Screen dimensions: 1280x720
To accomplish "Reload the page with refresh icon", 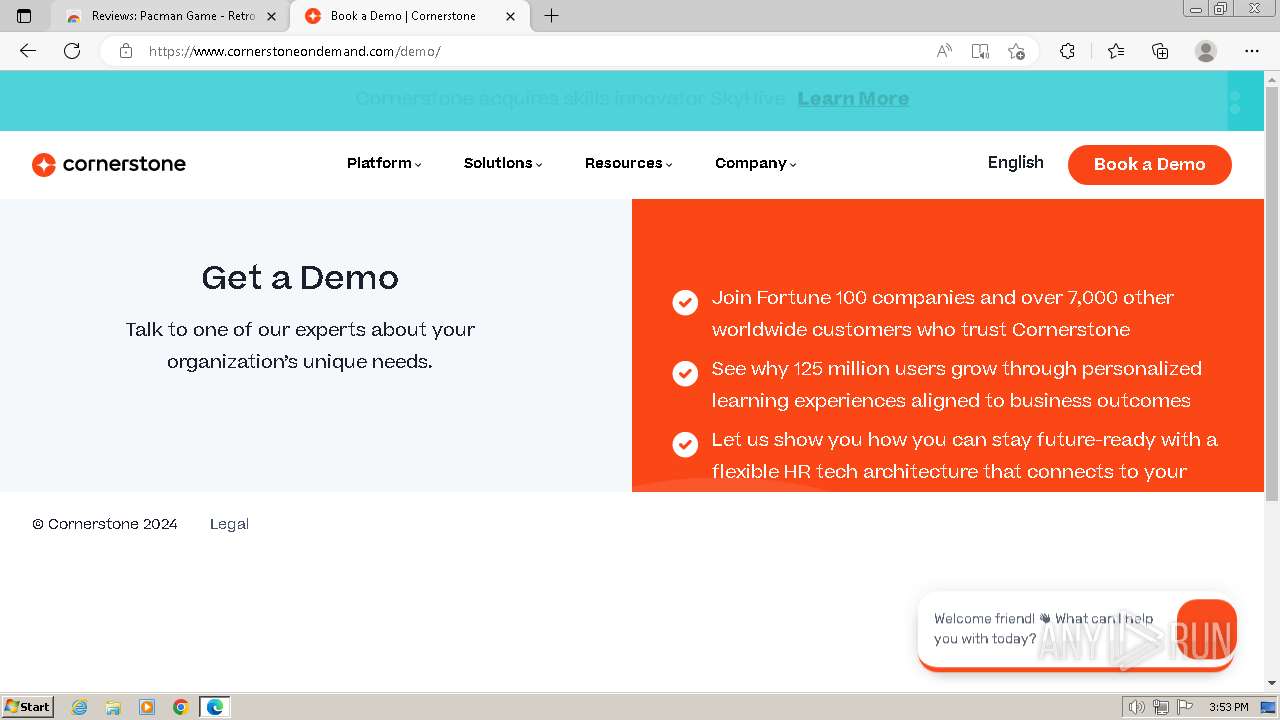I will point(72,51).
